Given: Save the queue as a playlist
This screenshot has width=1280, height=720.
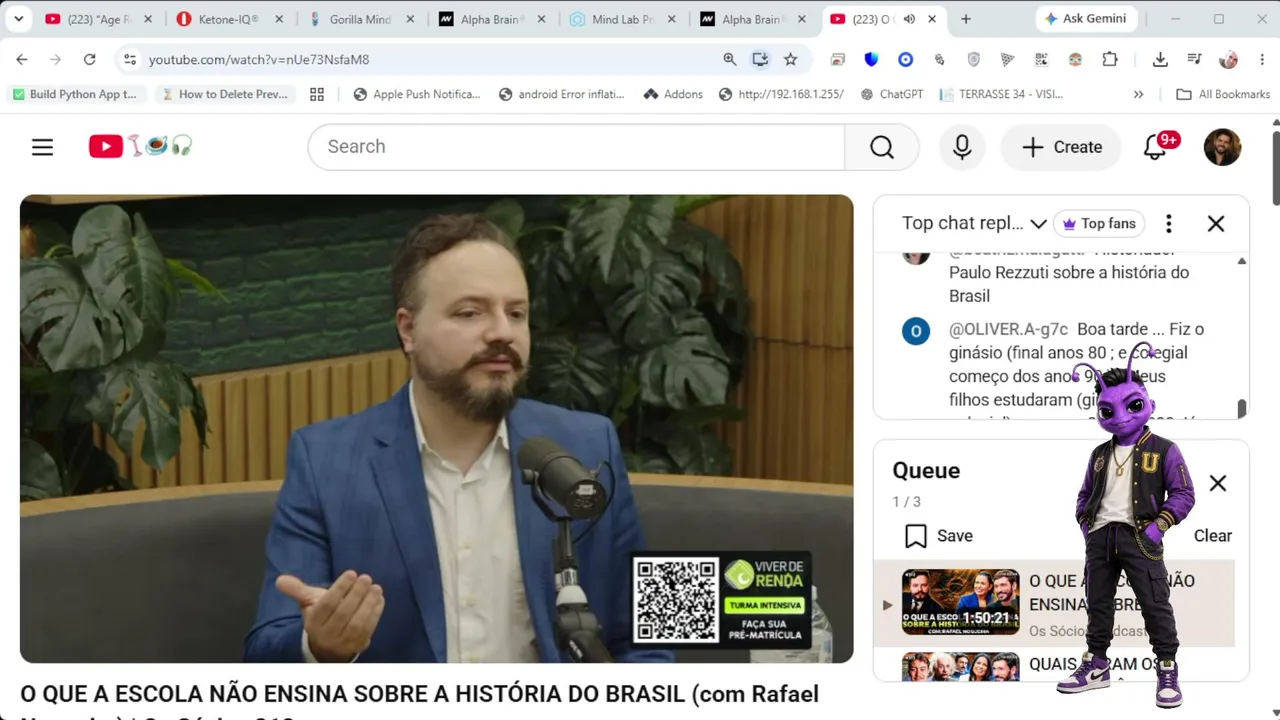Looking at the screenshot, I should tap(938, 536).
